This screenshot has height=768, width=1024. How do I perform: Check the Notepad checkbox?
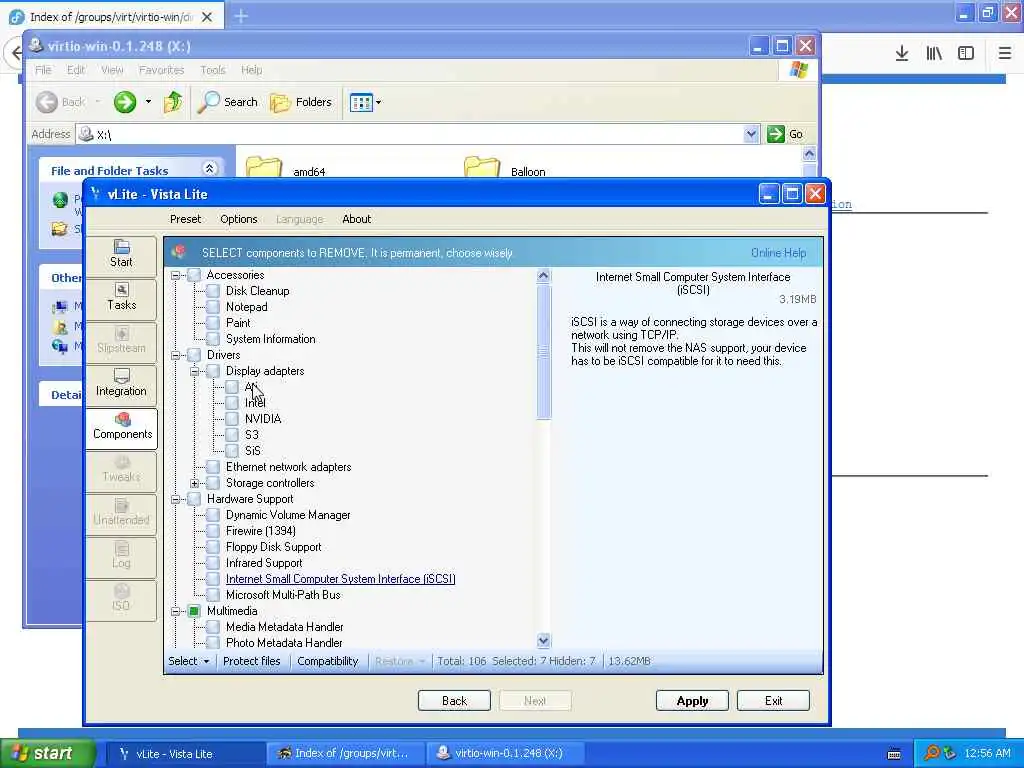click(x=213, y=307)
